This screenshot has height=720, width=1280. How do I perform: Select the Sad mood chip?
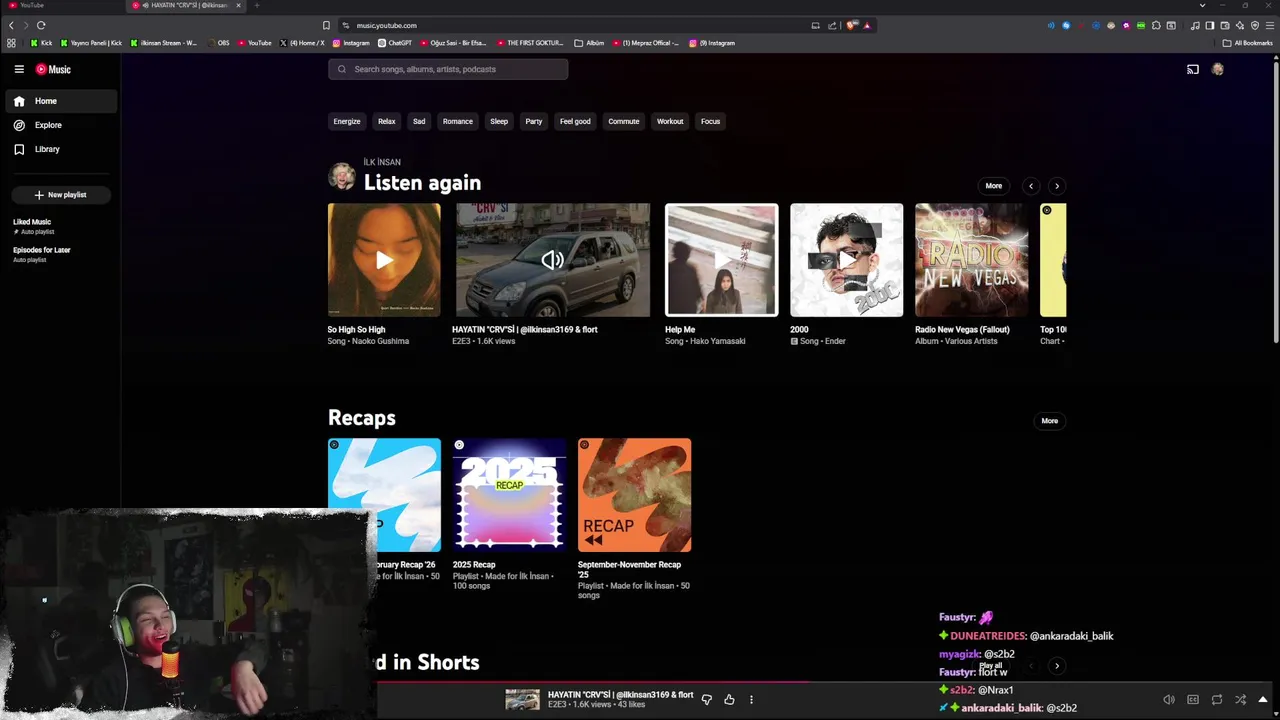419,121
